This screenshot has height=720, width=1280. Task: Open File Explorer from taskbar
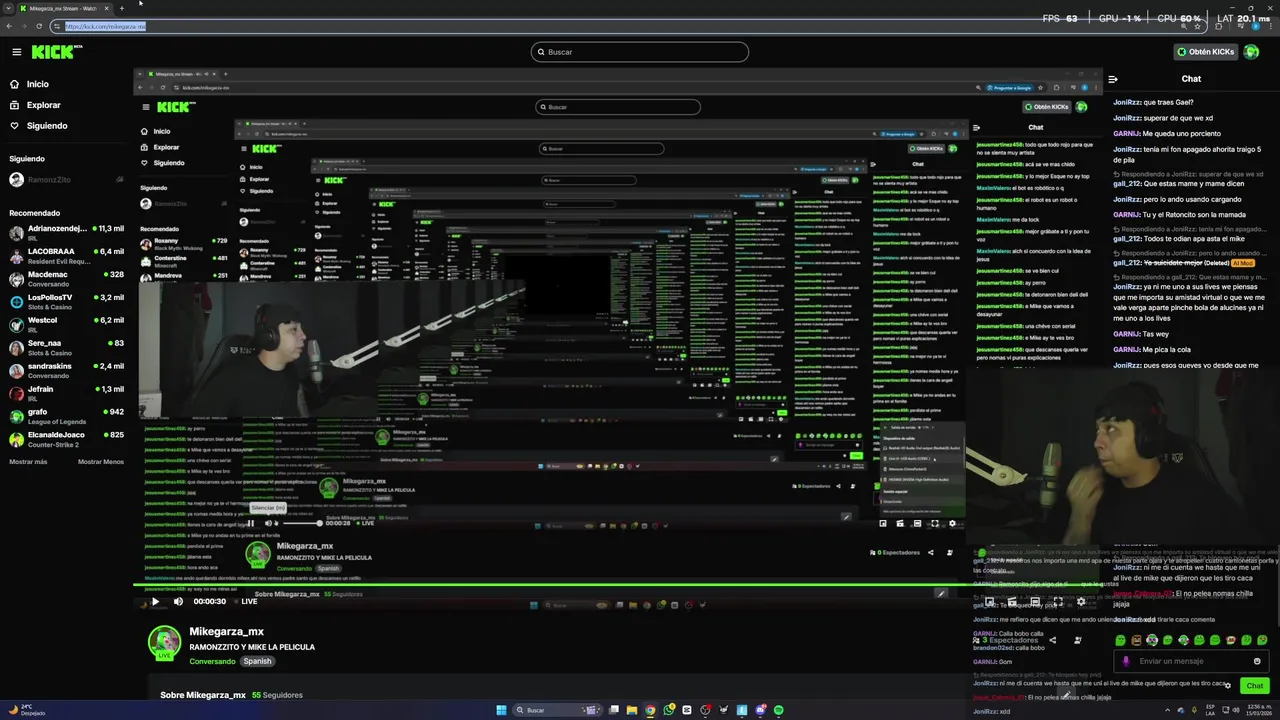click(632, 710)
